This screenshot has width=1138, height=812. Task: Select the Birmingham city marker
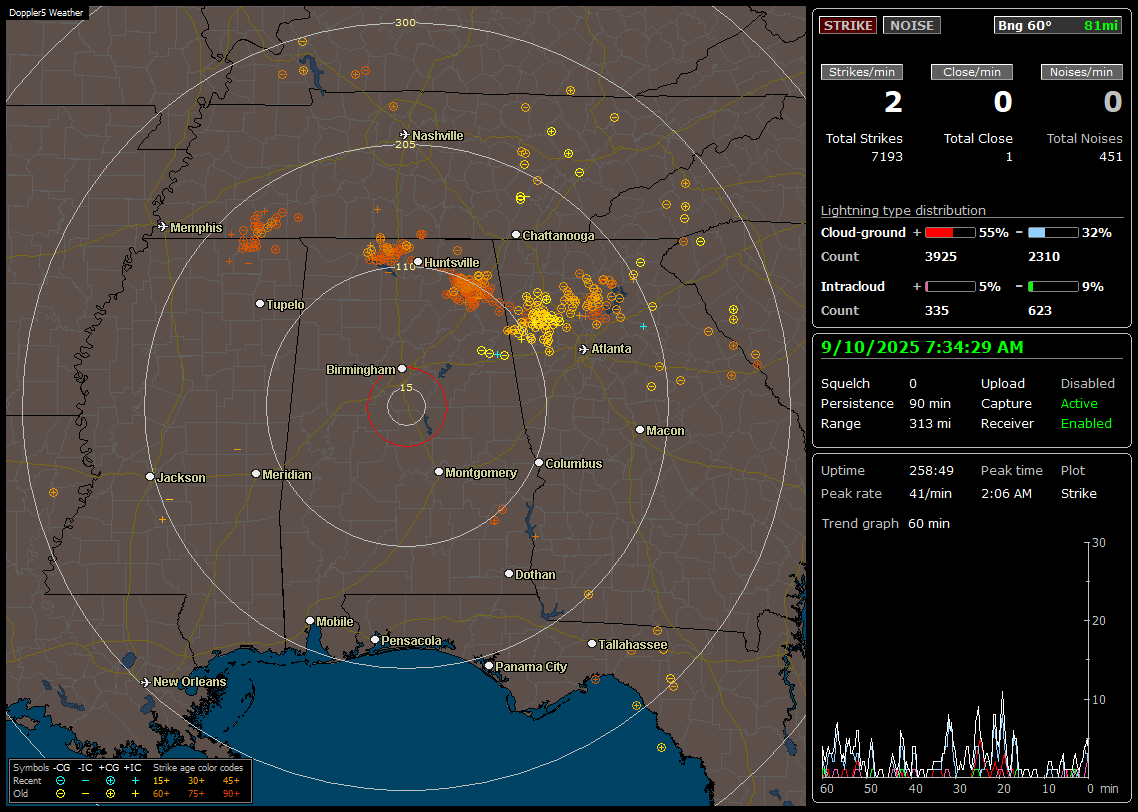click(402, 369)
